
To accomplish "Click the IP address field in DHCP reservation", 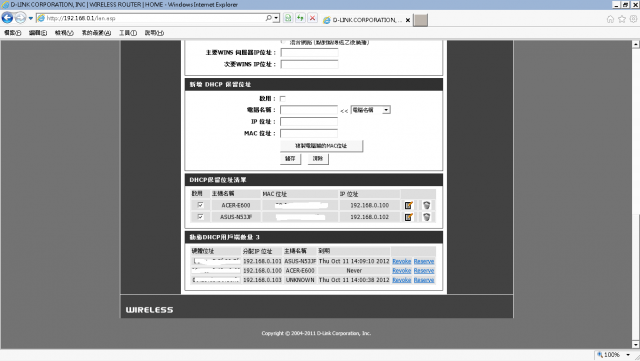I will point(309,122).
